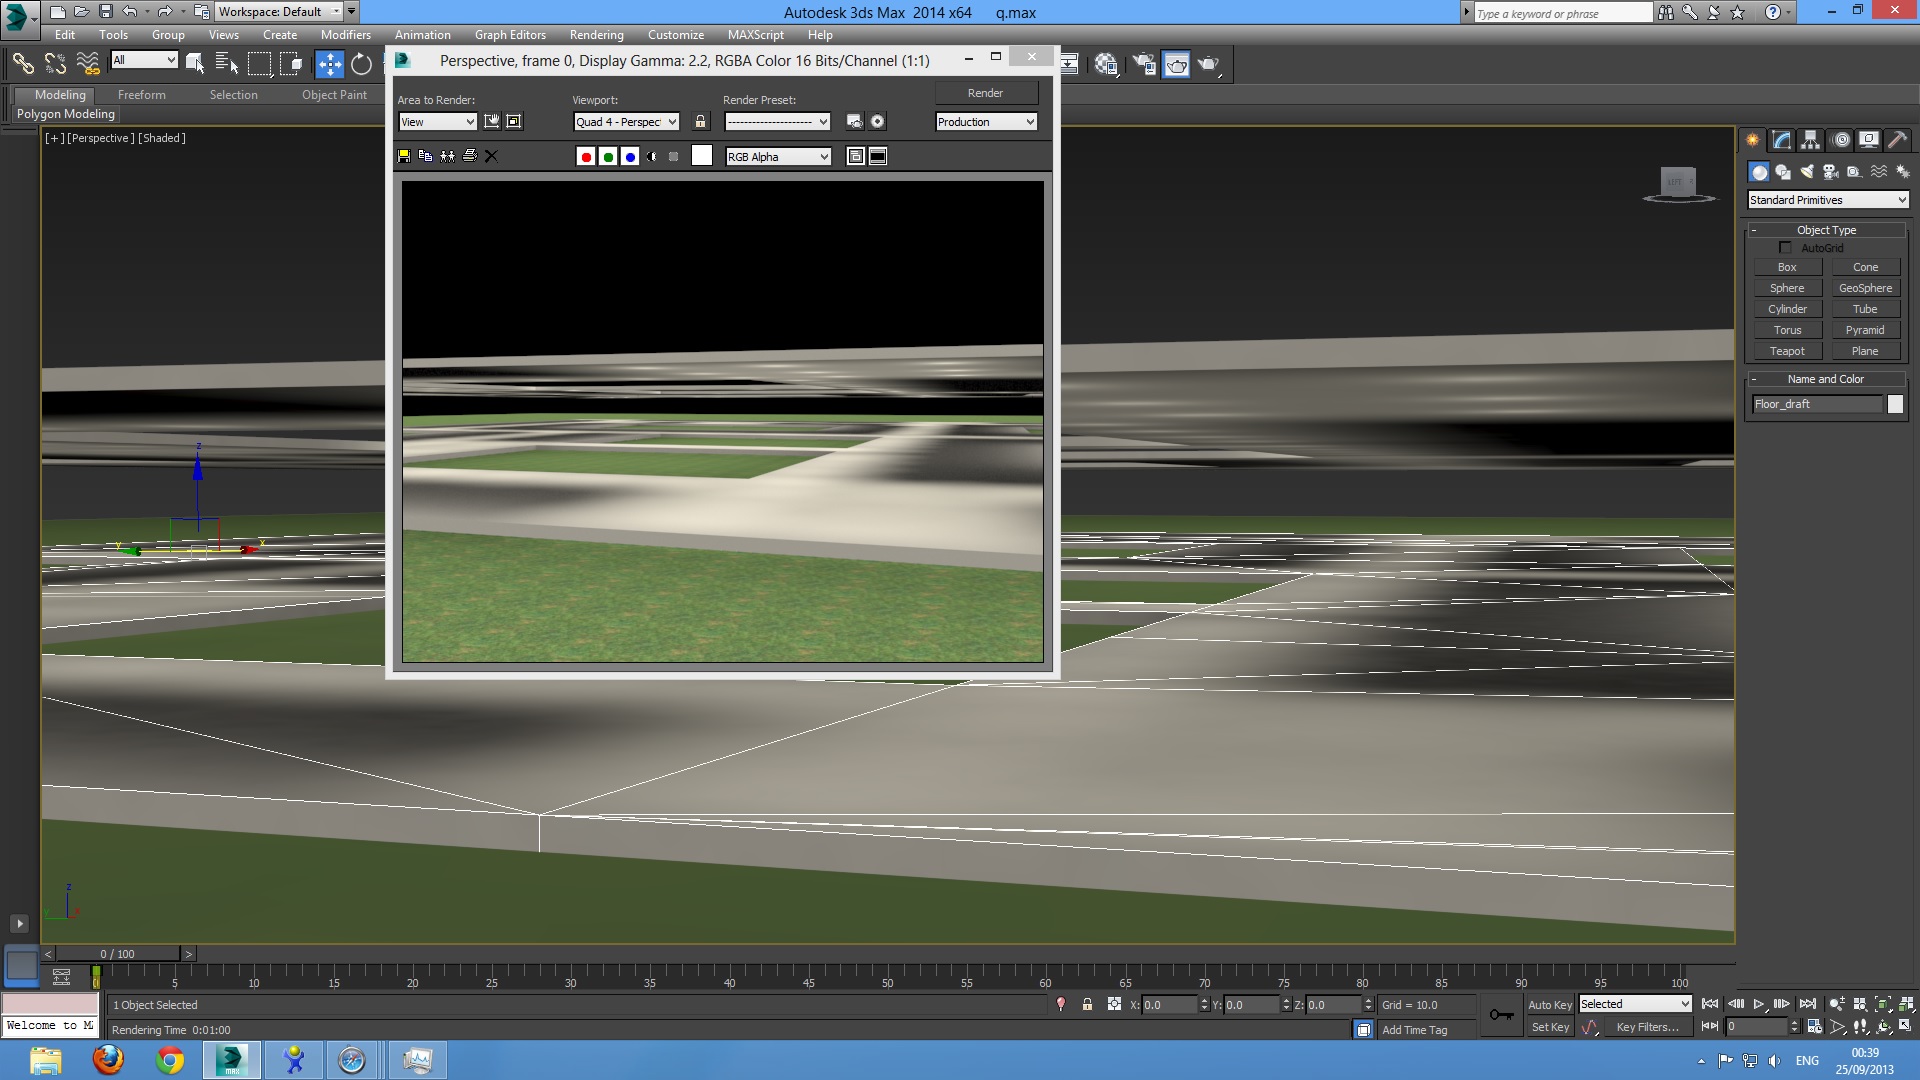Toggle the blue channel display
Viewport: 1920px width, 1080px height.
pyautogui.click(x=630, y=156)
